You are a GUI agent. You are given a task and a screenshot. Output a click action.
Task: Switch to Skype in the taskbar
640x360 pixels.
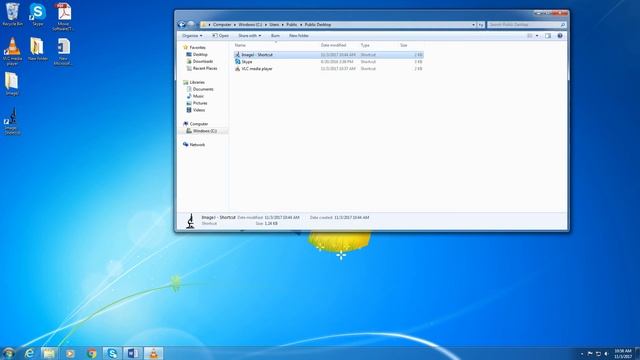point(112,353)
